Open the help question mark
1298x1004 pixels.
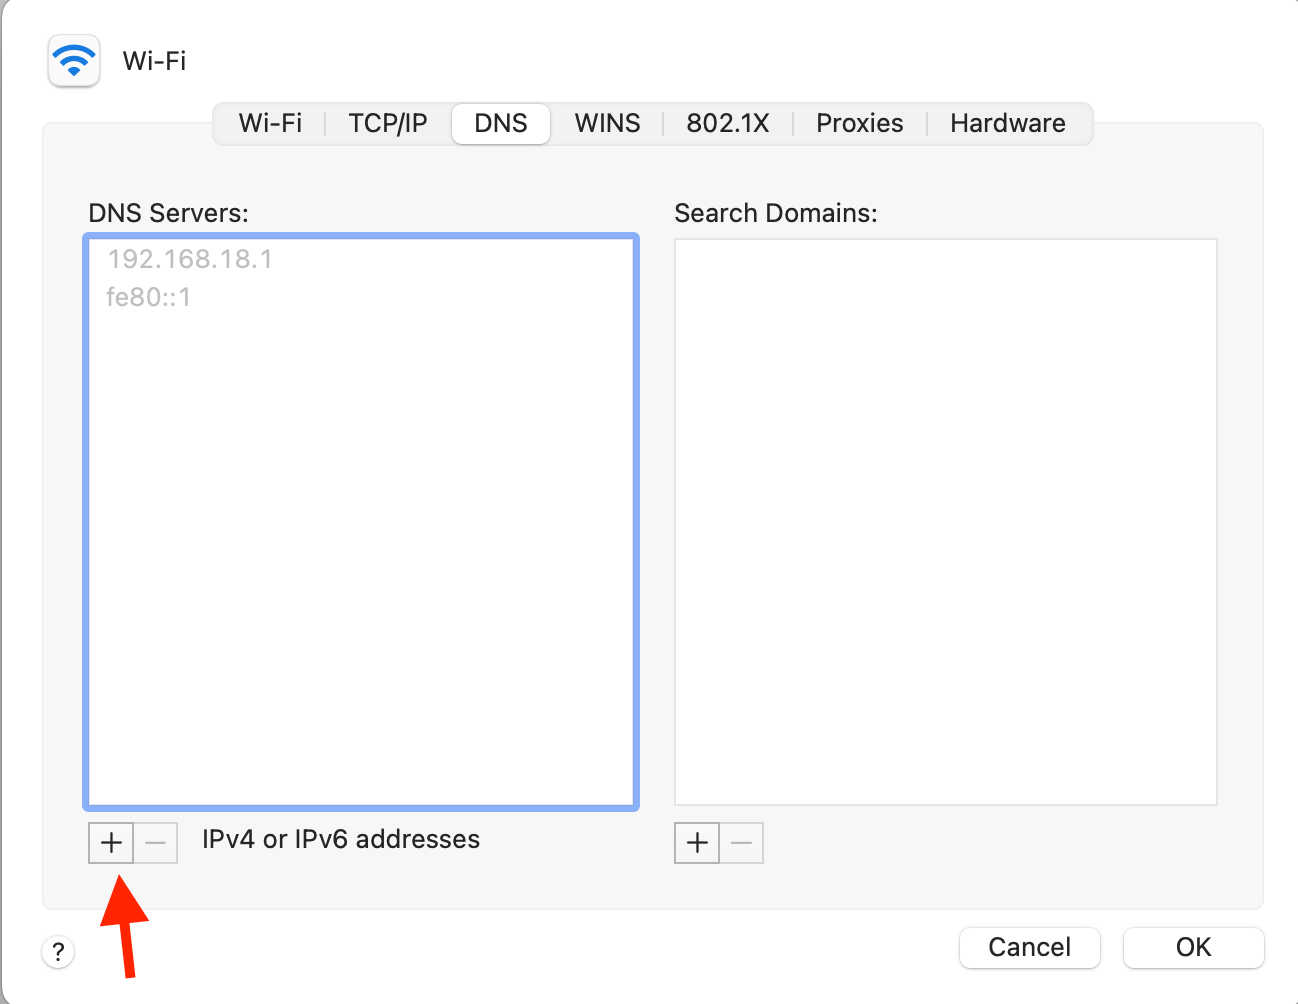(57, 951)
